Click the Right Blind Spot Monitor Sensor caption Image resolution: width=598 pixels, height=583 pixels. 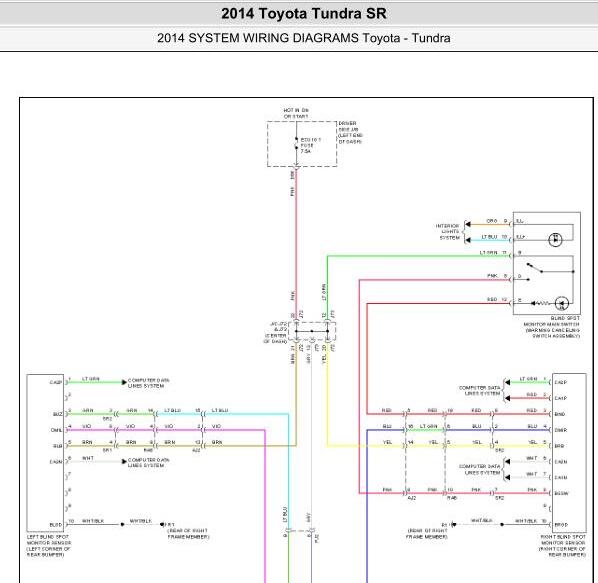click(562, 546)
